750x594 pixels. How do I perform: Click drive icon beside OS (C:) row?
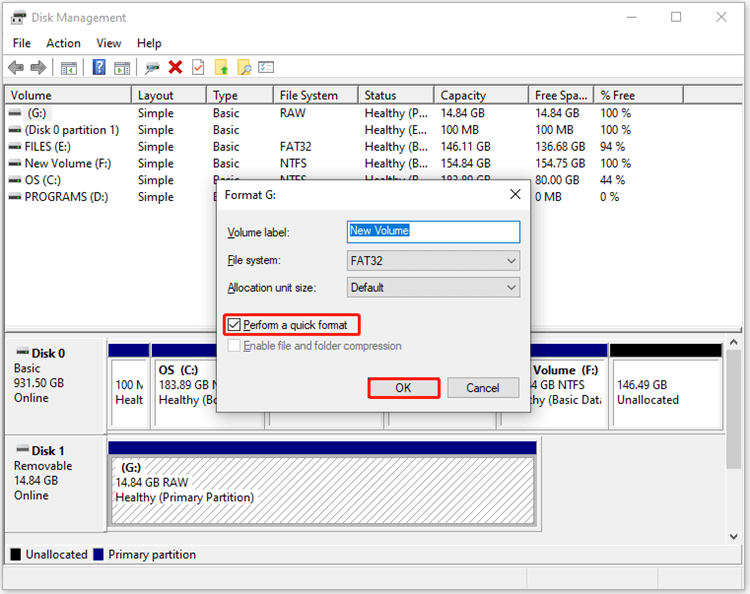point(15,180)
